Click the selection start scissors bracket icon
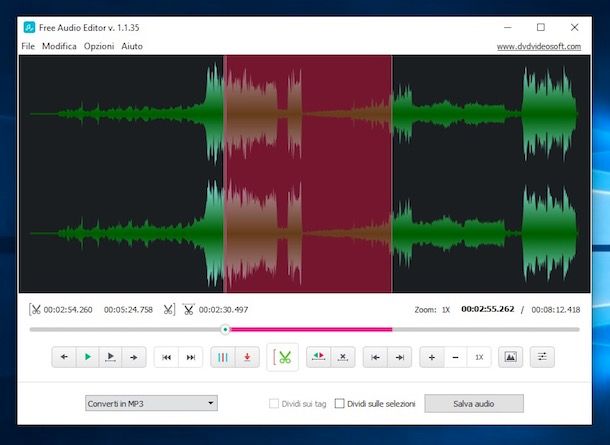The height and width of the screenshot is (445, 610). [x=35, y=310]
